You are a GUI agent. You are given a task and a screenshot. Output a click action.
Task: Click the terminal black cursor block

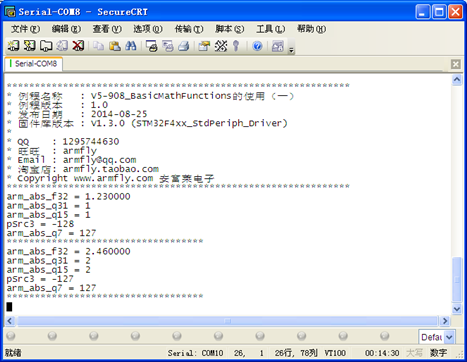click(x=9, y=306)
